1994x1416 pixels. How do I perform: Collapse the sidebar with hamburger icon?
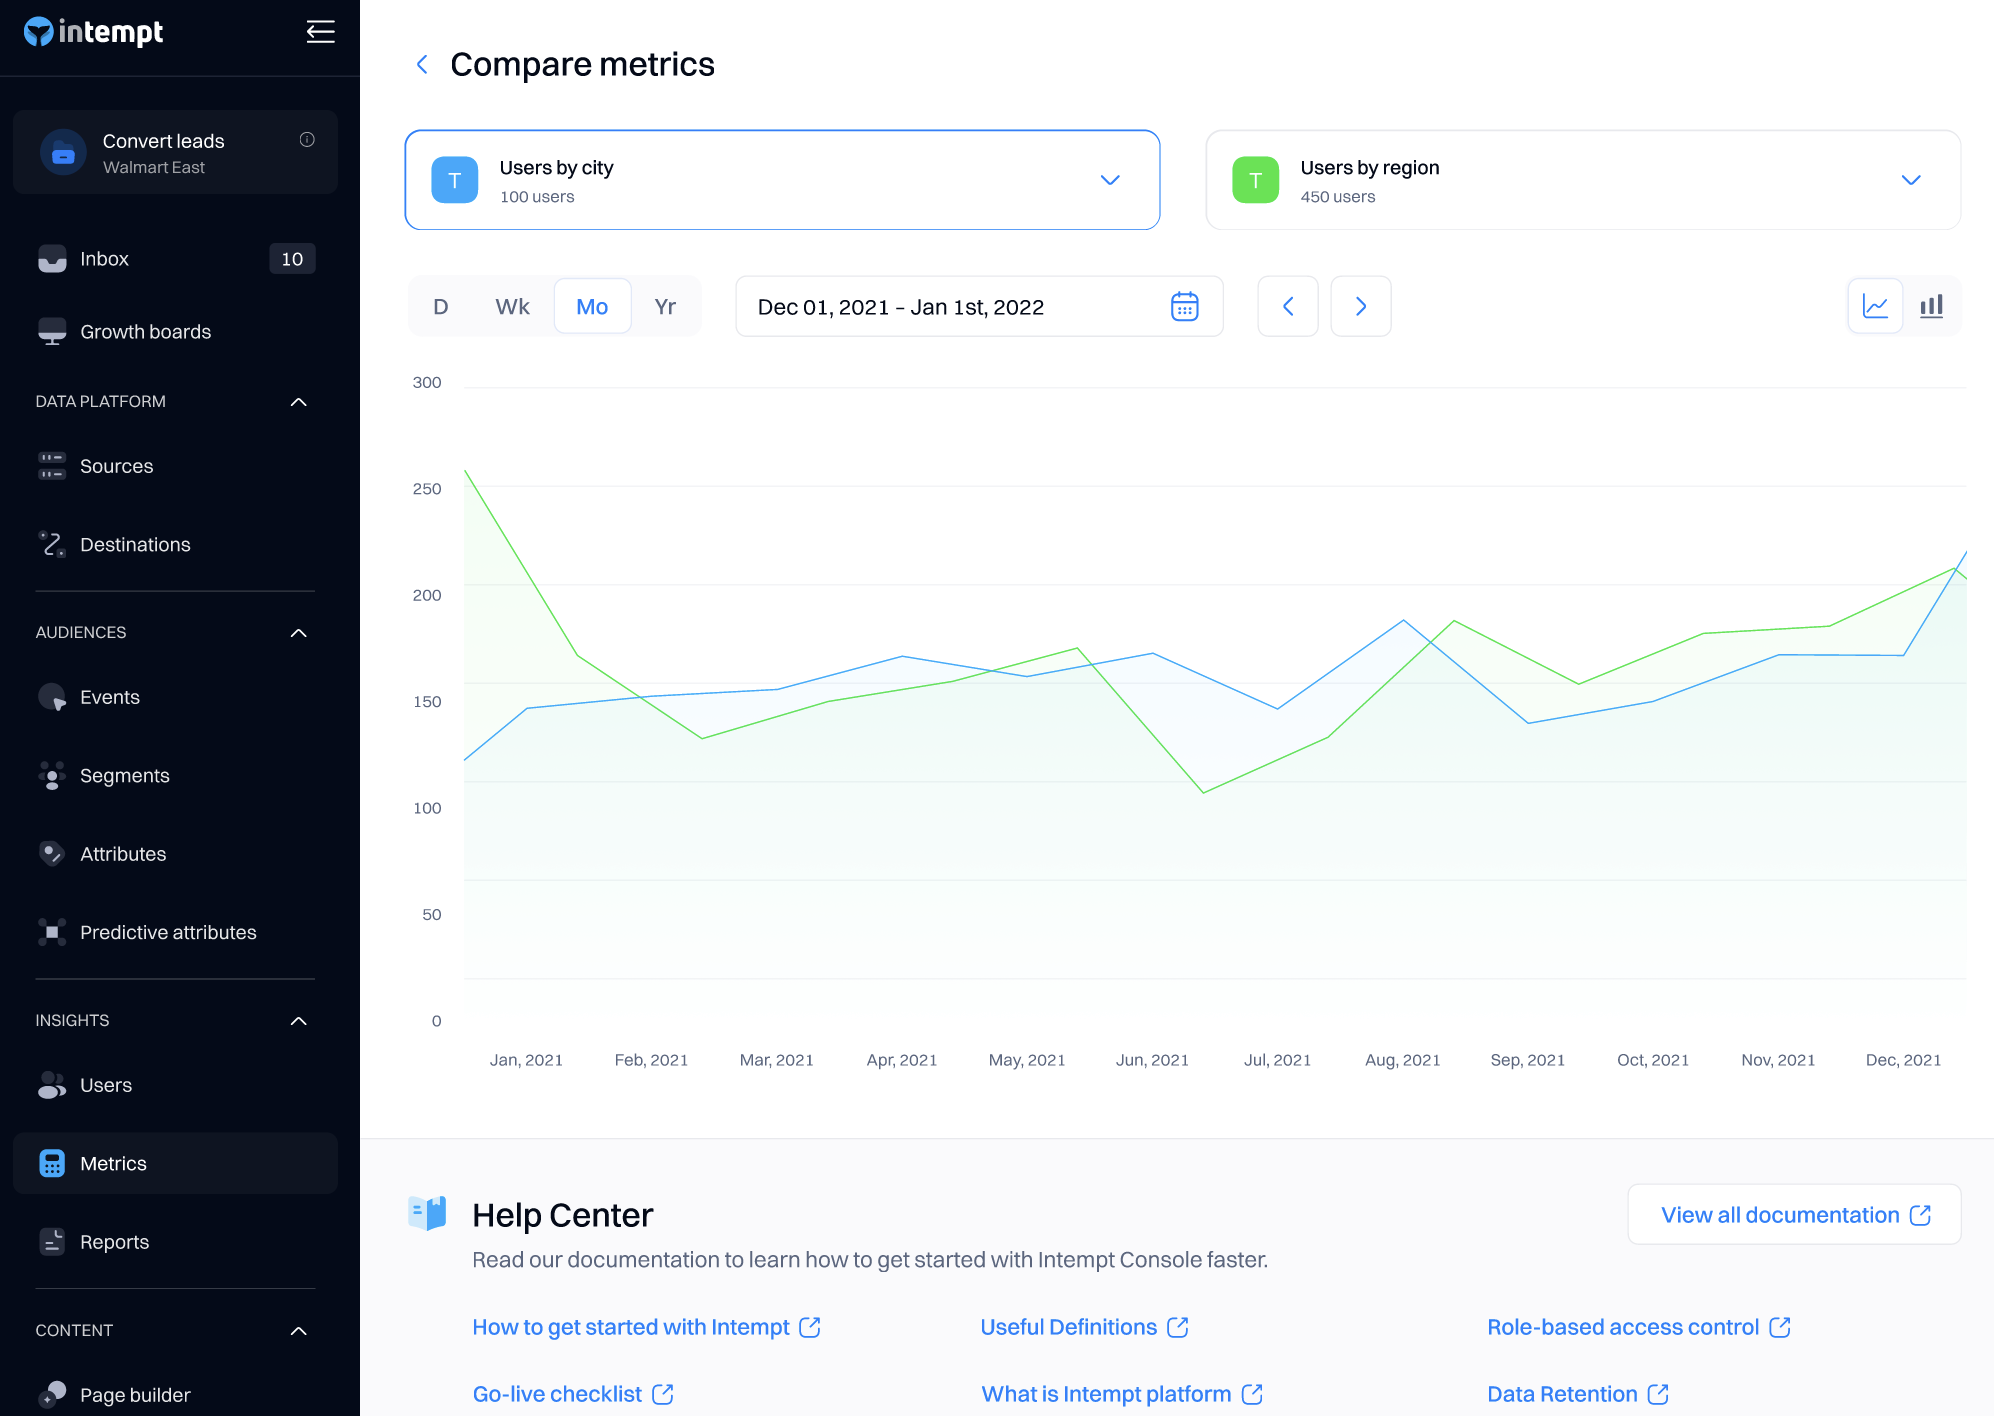pos(320,32)
